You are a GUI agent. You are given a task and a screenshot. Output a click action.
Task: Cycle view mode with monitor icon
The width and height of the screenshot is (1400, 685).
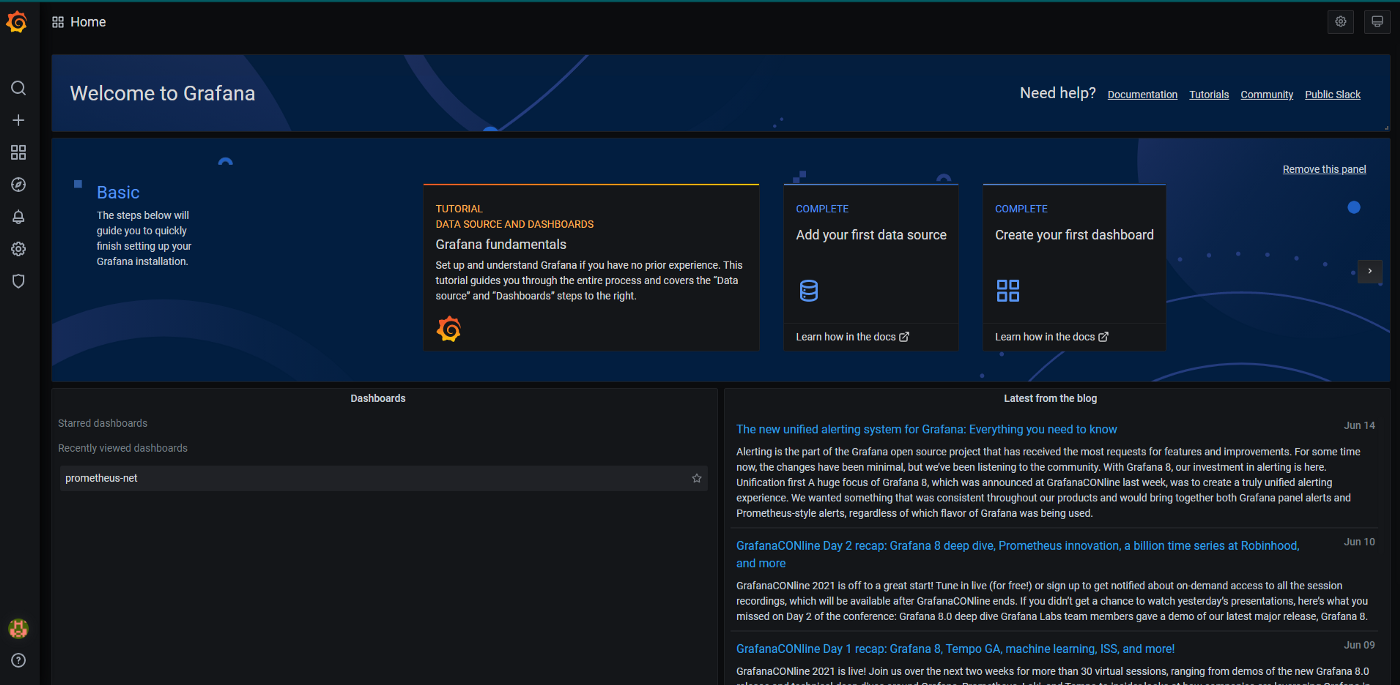tap(1378, 22)
